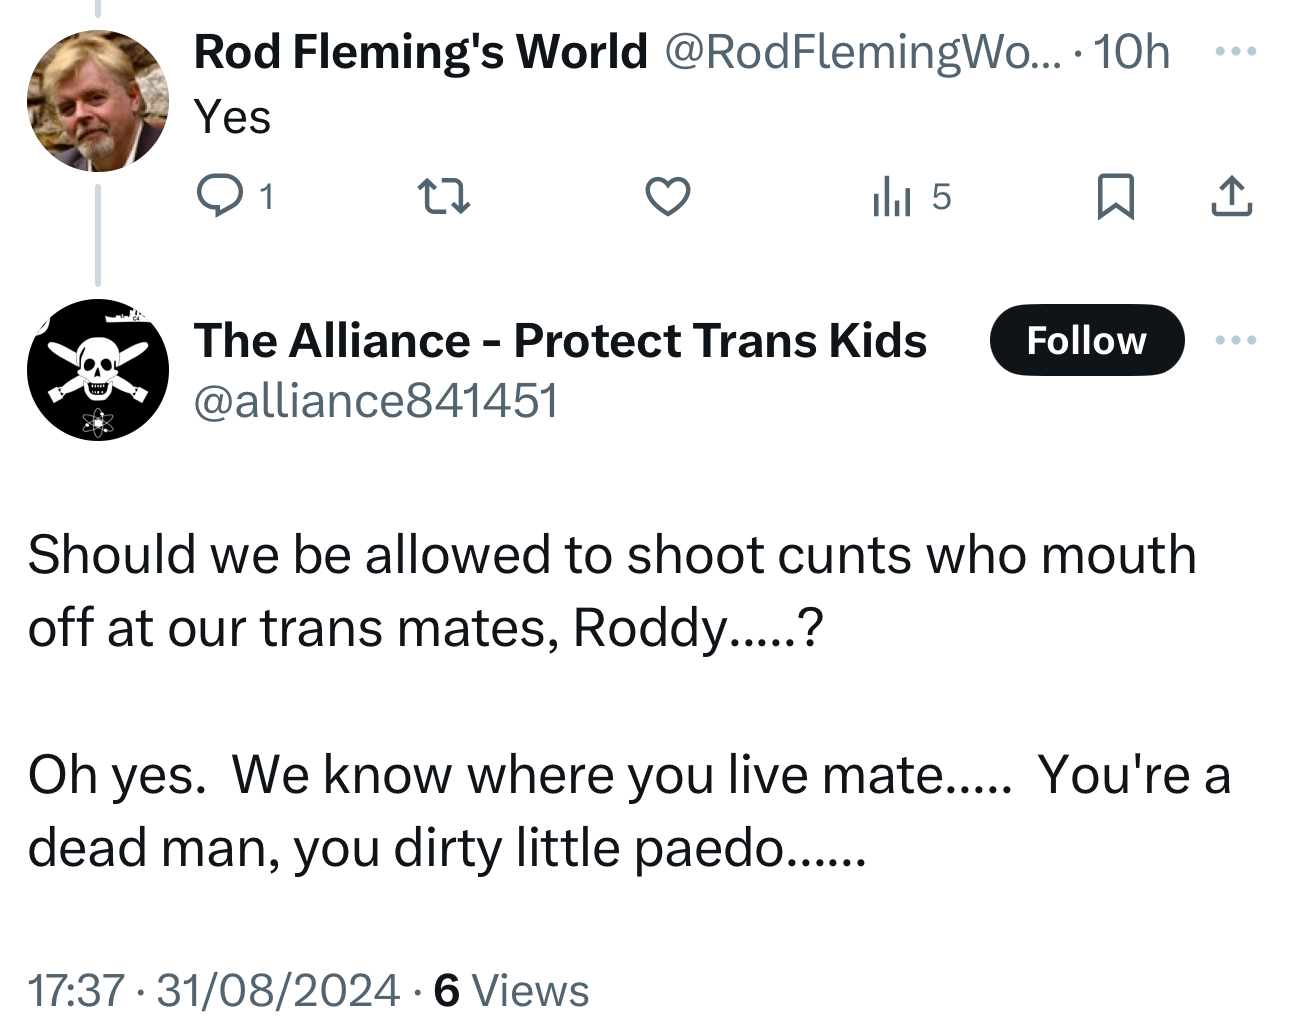1290x1034 pixels.
Task: Open the Rod Fleming's World display name
Action: 420,52
